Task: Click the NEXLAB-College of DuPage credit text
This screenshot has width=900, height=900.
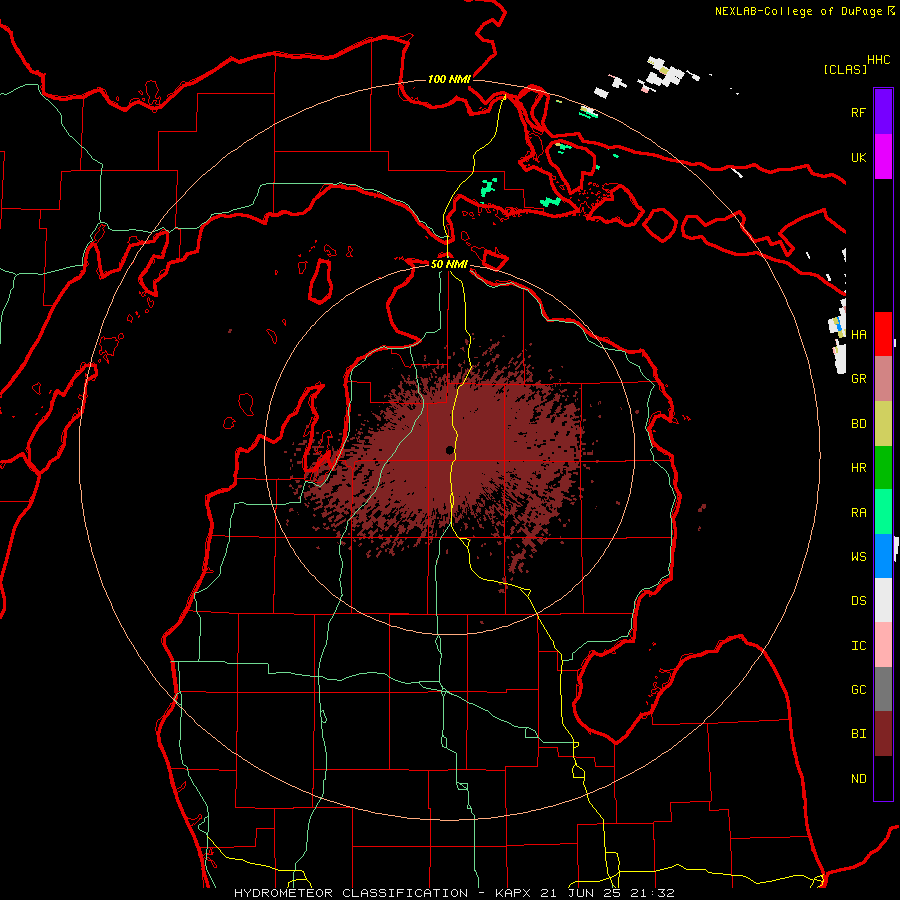Action: (x=798, y=11)
